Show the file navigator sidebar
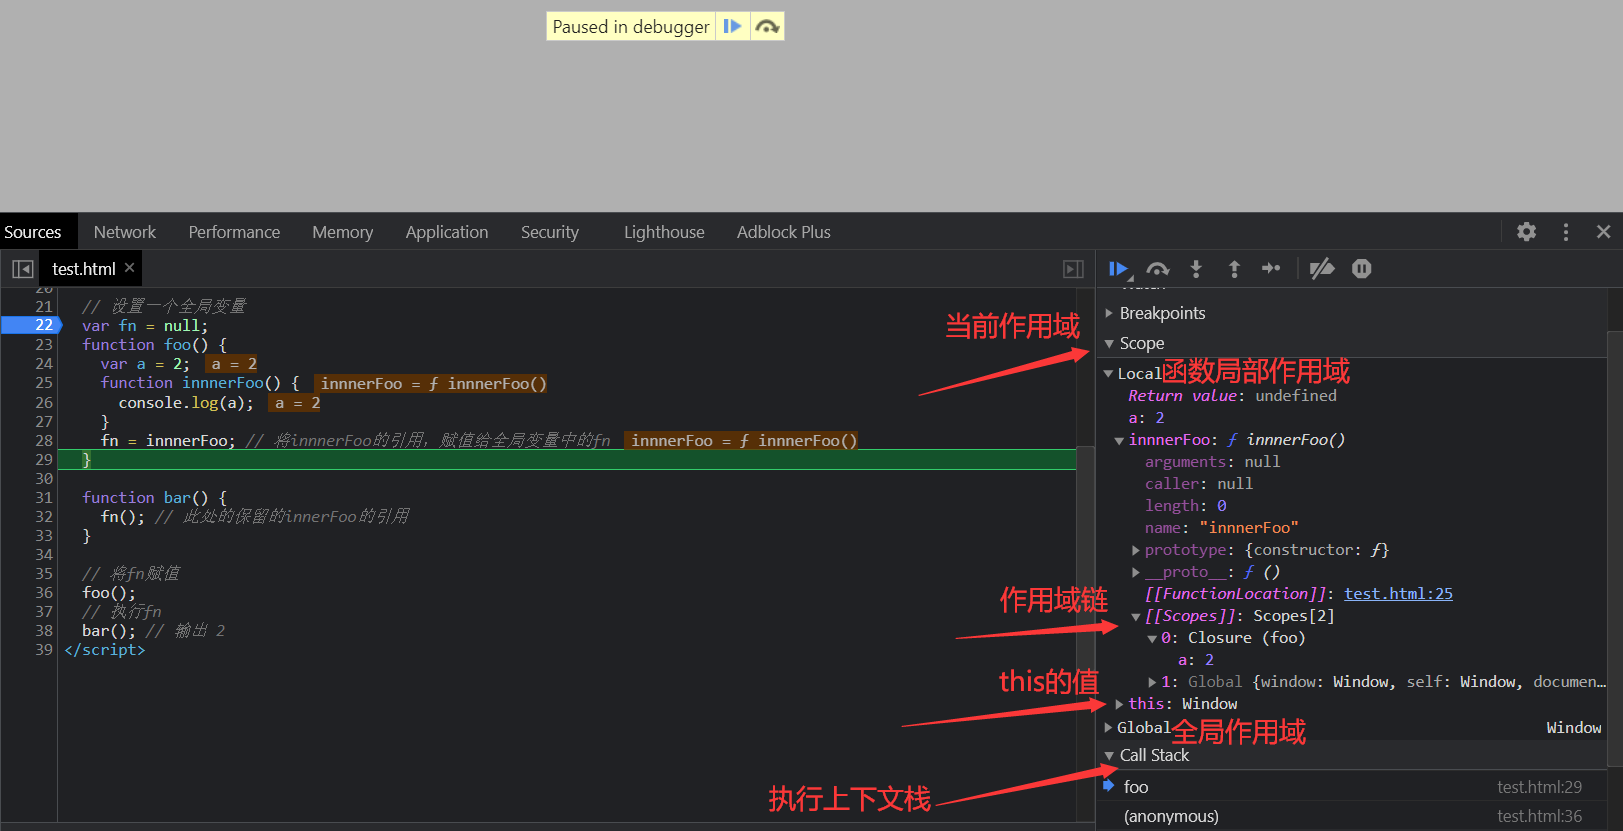Screen dimensions: 1623x831 click(22, 269)
